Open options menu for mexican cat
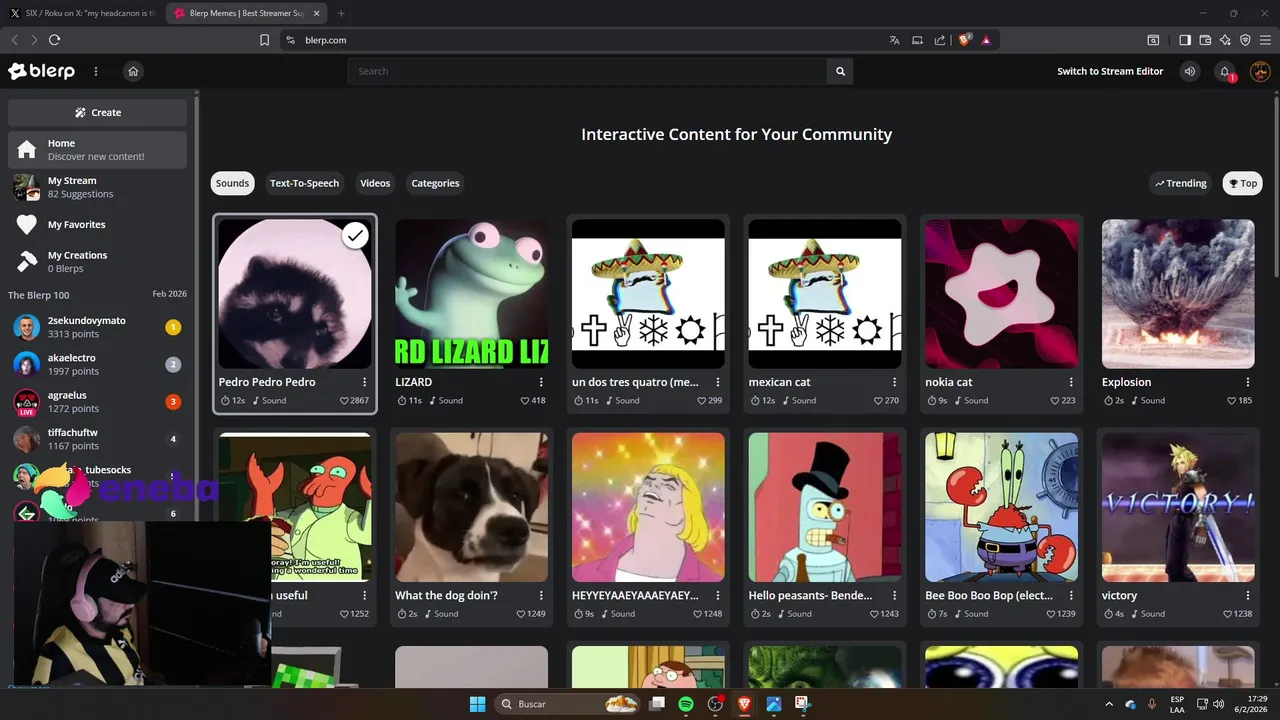Image resolution: width=1280 pixels, height=720 pixels. pos(895,382)
